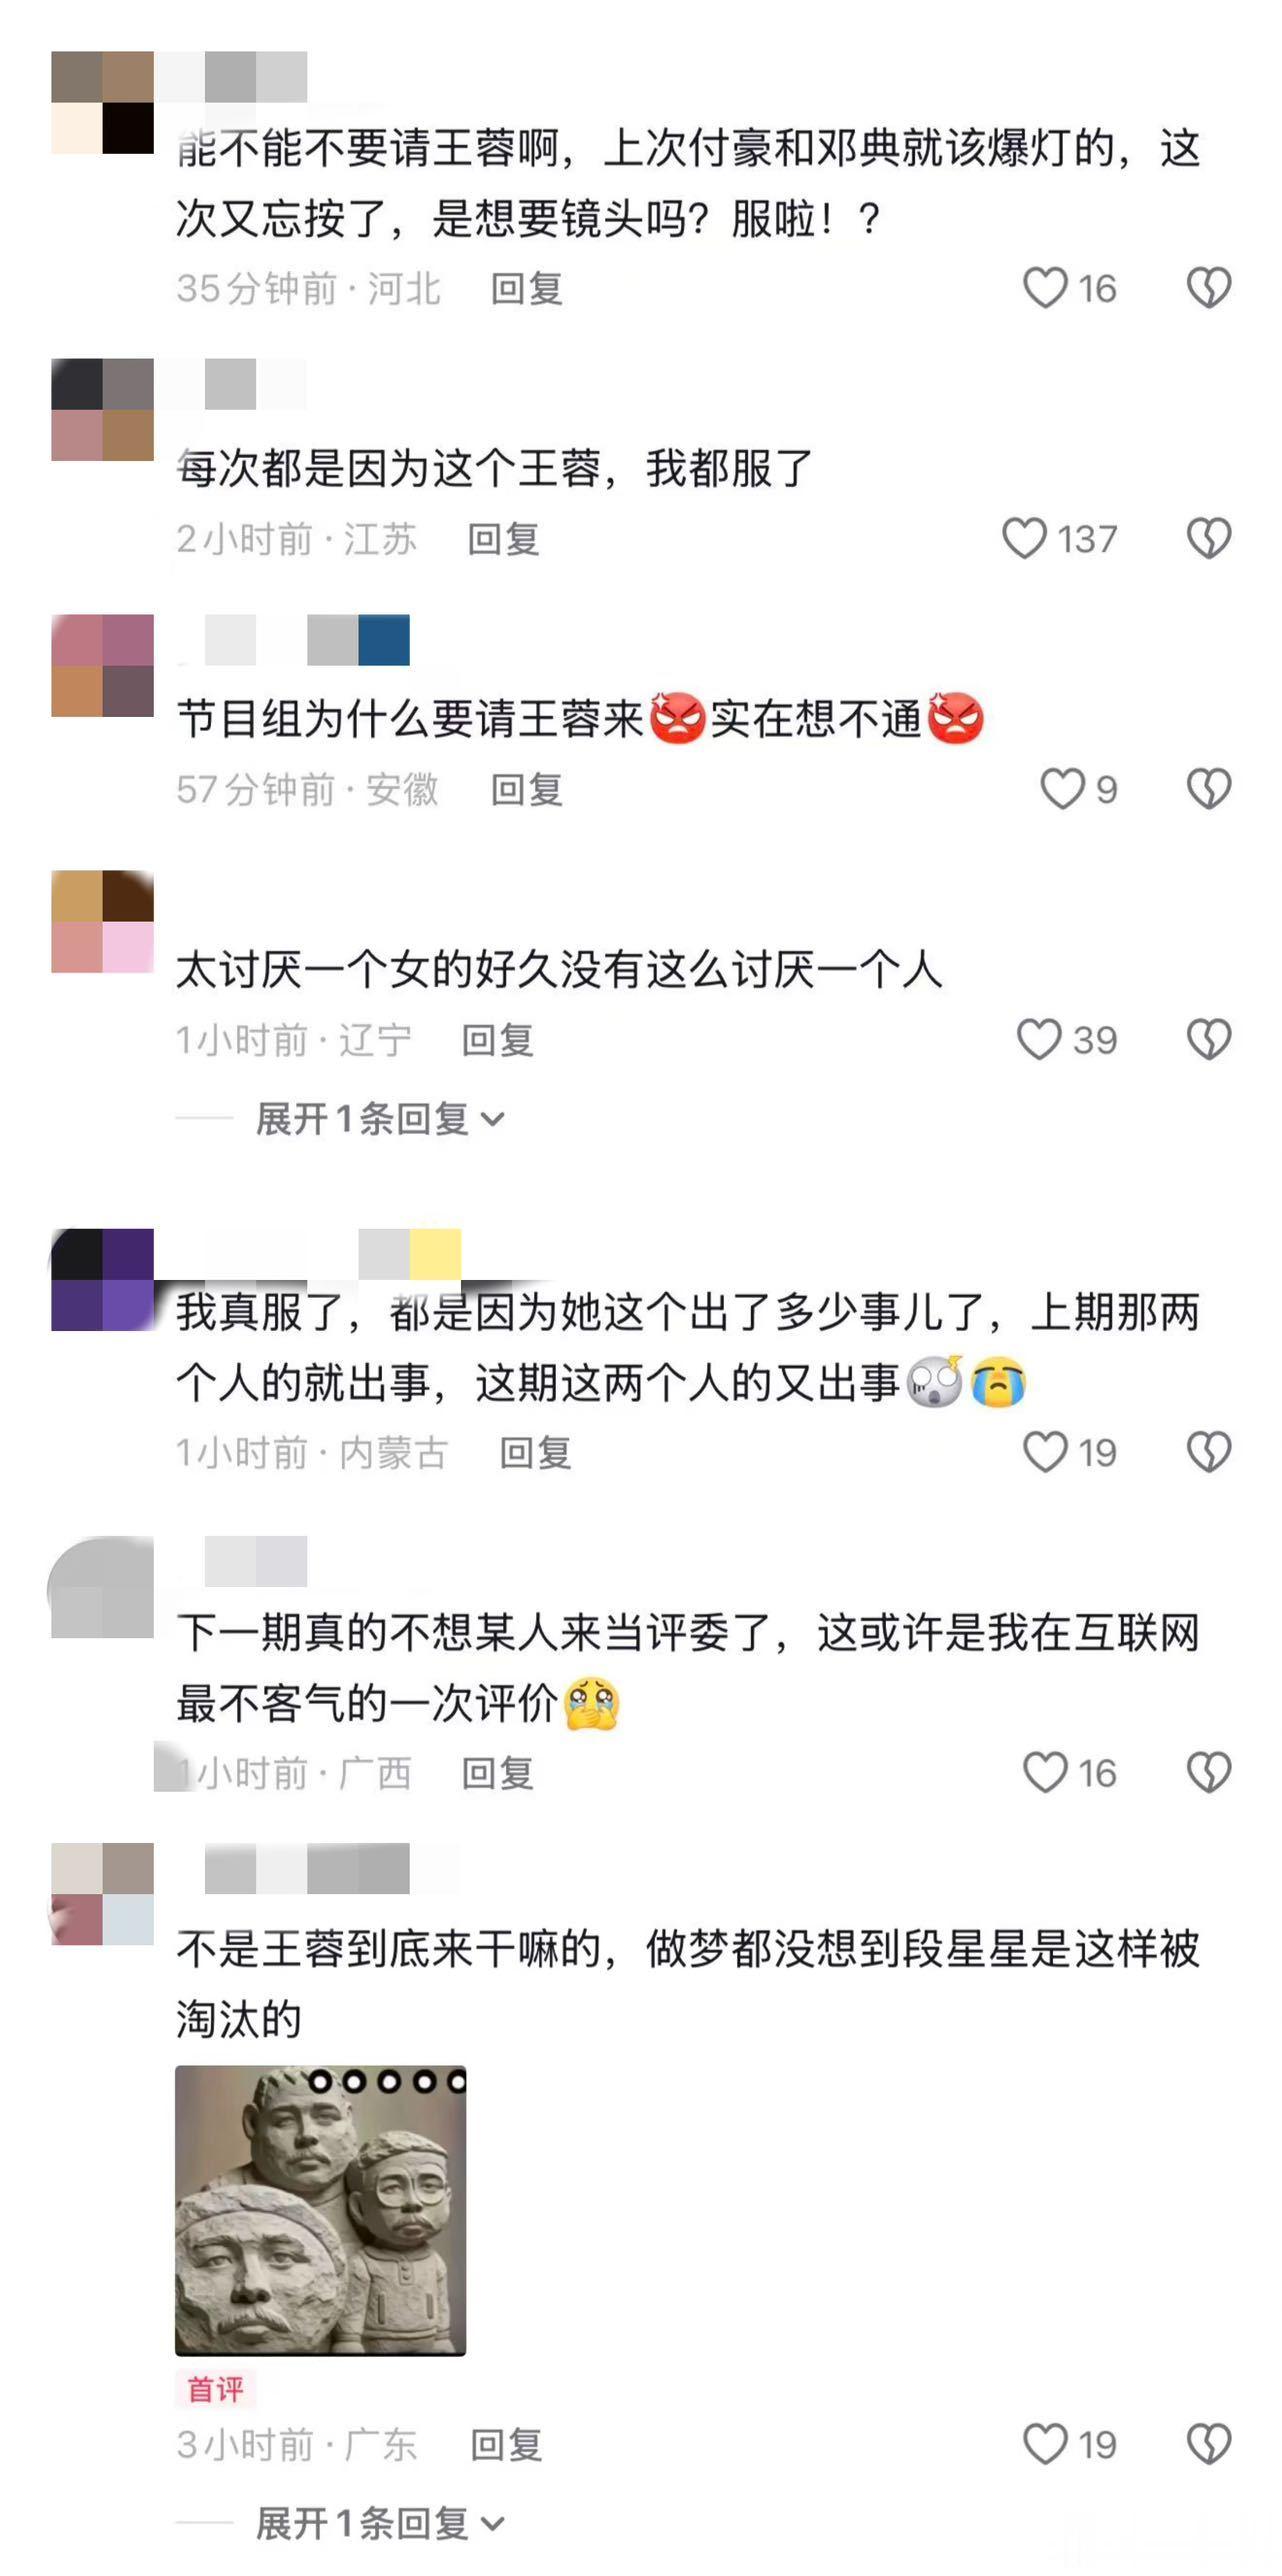The width and height of the screenshot is (1282, 2576).
Task: Like the Inner Mongolia comment with 19 likes
Action: coord(1045,1452)
